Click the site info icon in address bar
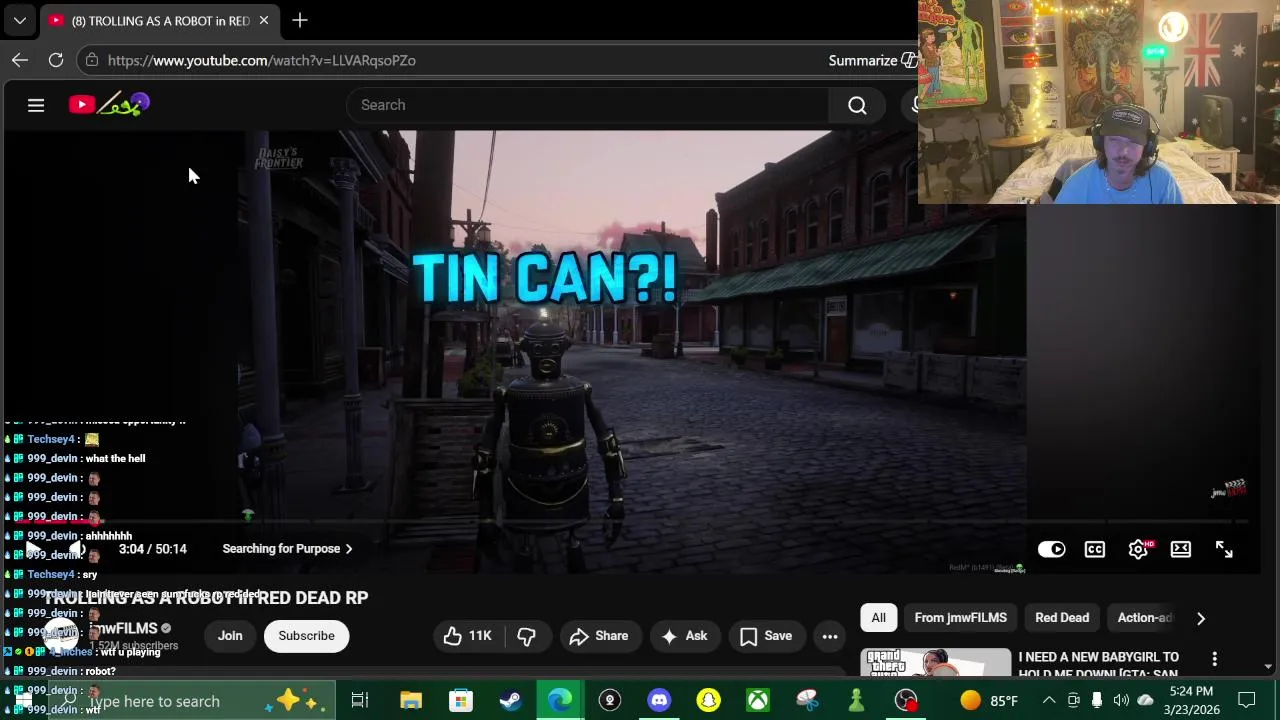The image size is (1280, 720). (92, 60)
